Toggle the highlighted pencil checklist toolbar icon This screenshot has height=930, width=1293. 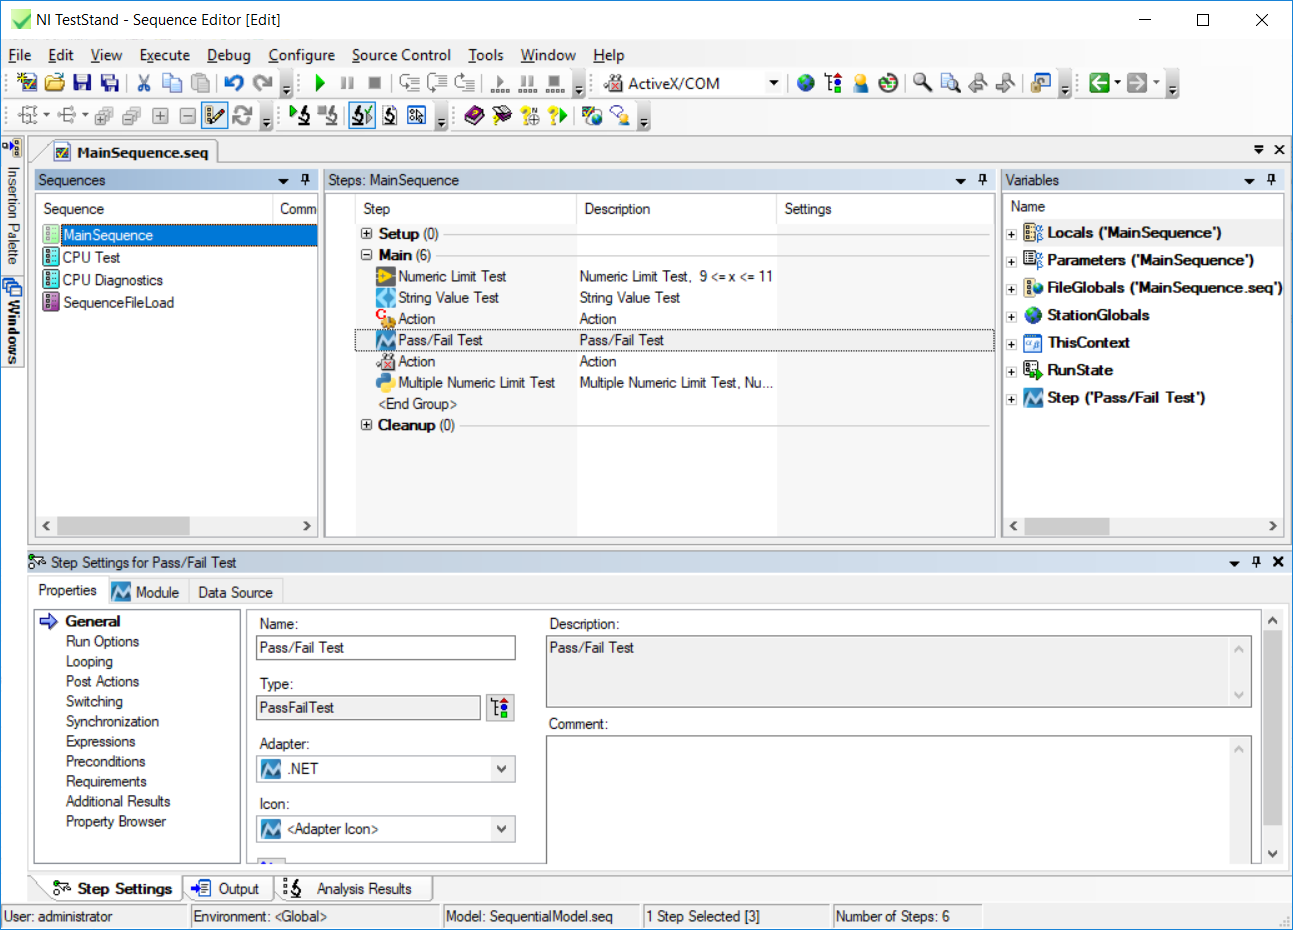tap(214, 116)
